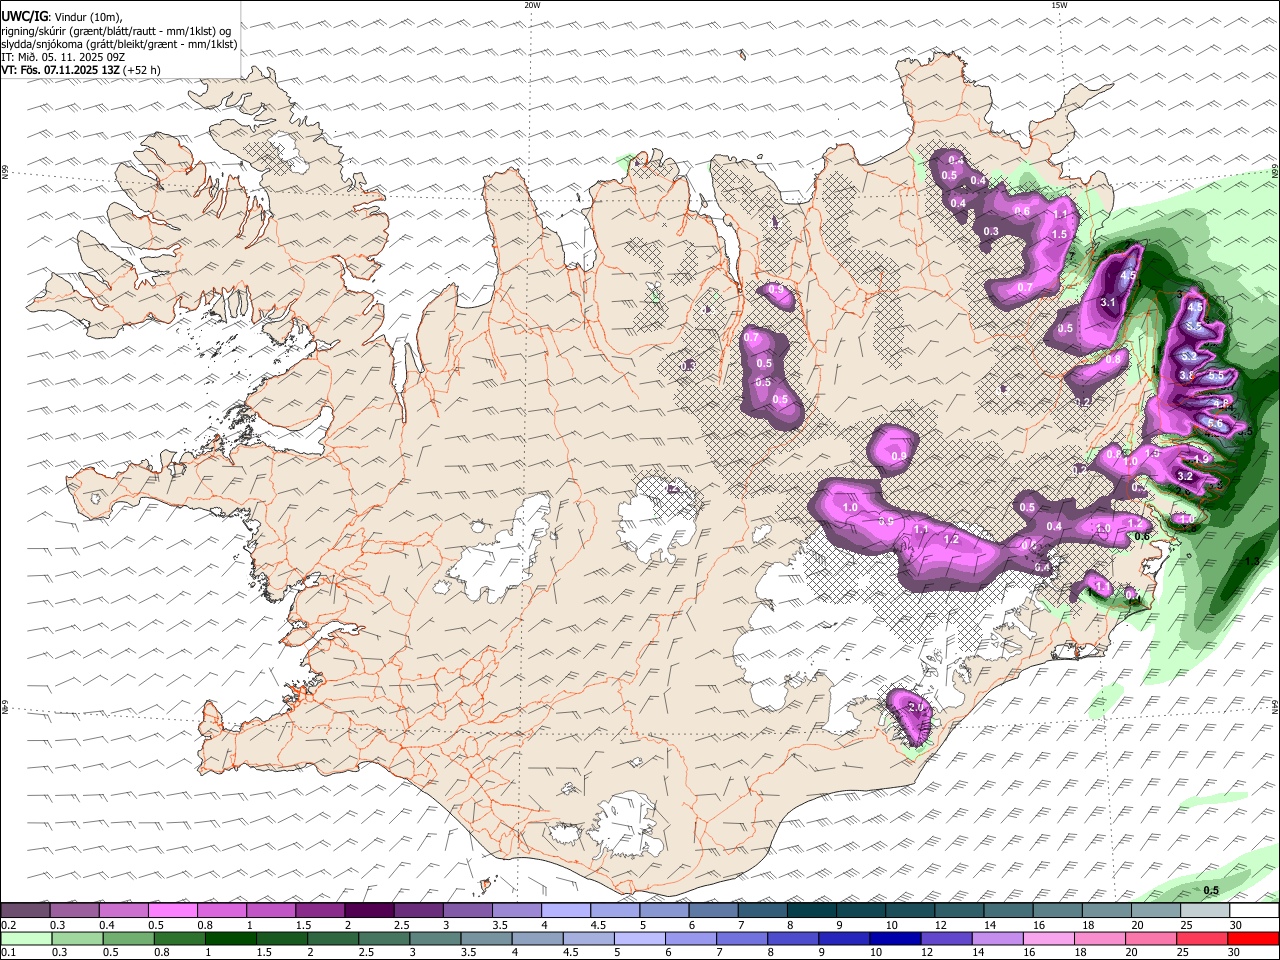Viewport: 1280px width, 960px height.
Task: Click the '20W' longitude label
Action: coord(532,5)
